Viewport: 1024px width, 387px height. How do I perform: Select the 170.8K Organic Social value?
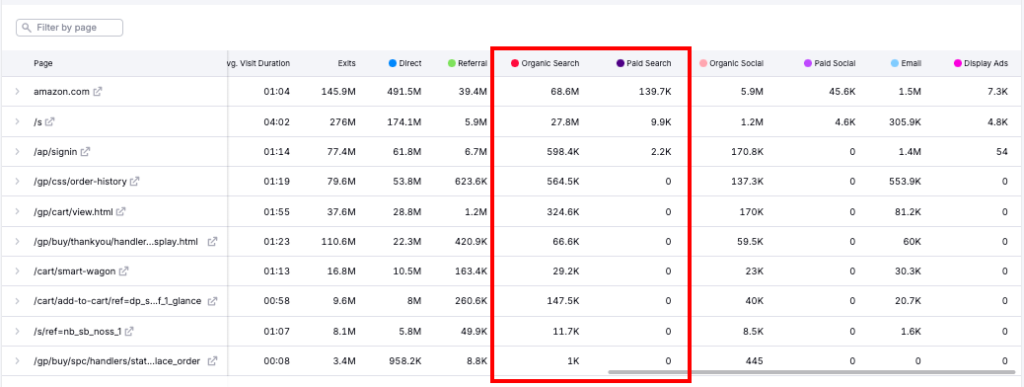pos(747,151)
